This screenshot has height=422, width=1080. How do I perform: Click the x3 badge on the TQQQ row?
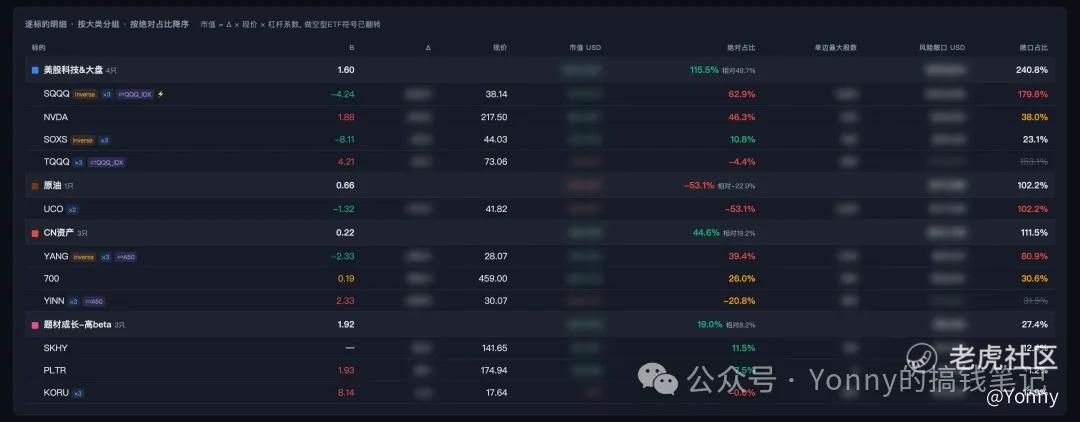(x=79, y=162)
